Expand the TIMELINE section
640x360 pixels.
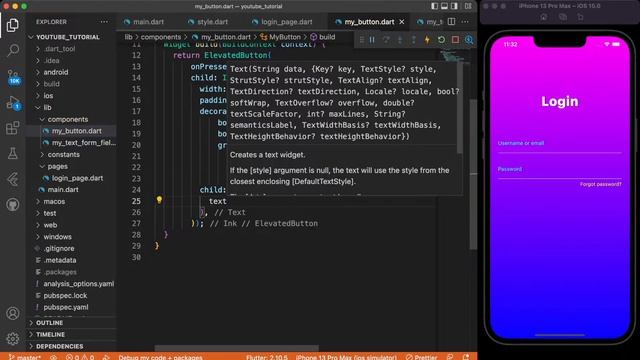click(50, 335)
